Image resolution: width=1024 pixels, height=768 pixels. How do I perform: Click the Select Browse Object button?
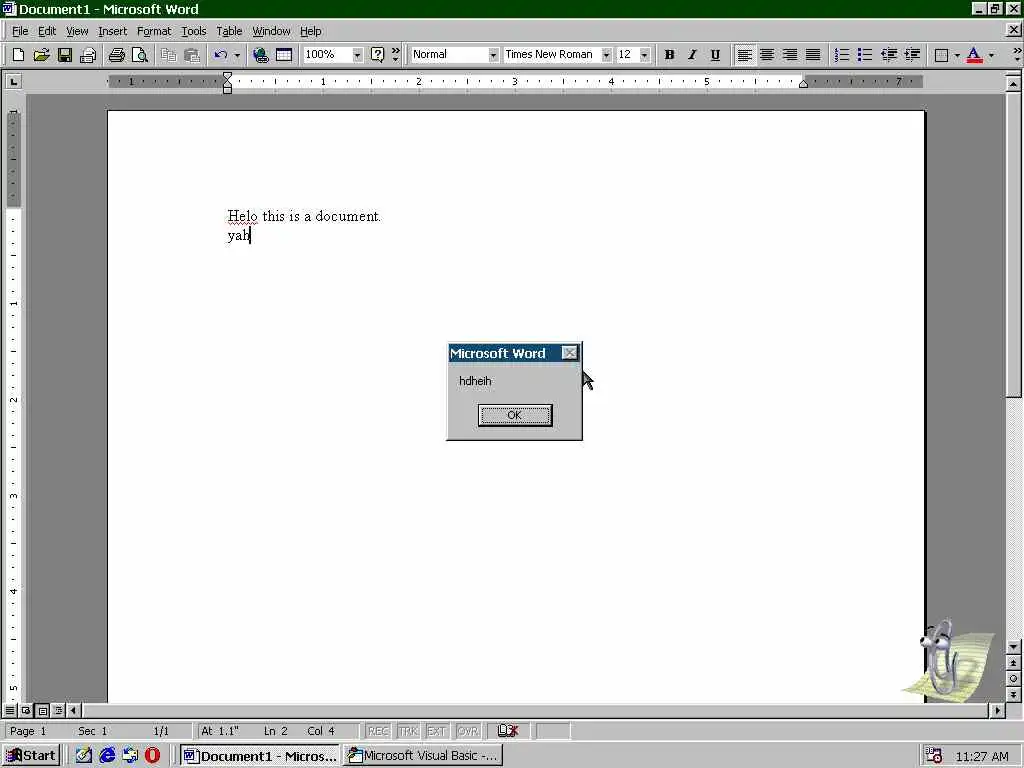[1013, 679]
